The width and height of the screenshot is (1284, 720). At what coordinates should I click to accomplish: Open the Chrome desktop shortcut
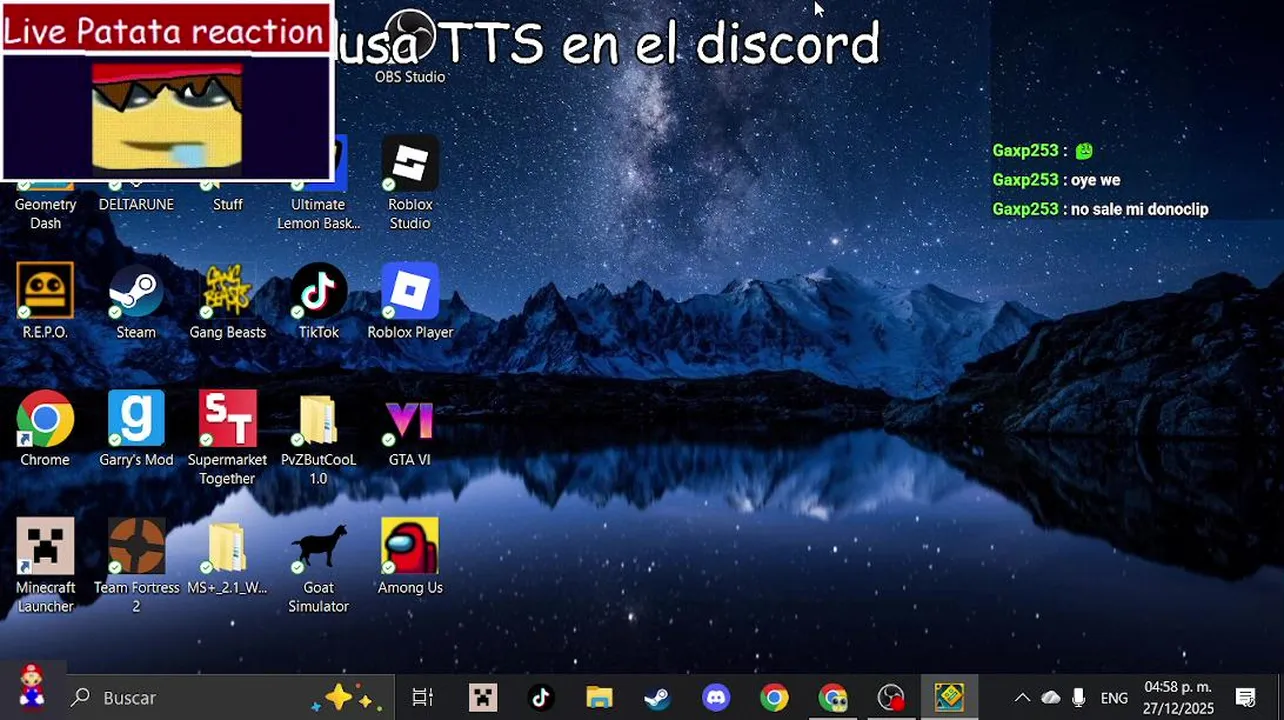click(45, 430)
